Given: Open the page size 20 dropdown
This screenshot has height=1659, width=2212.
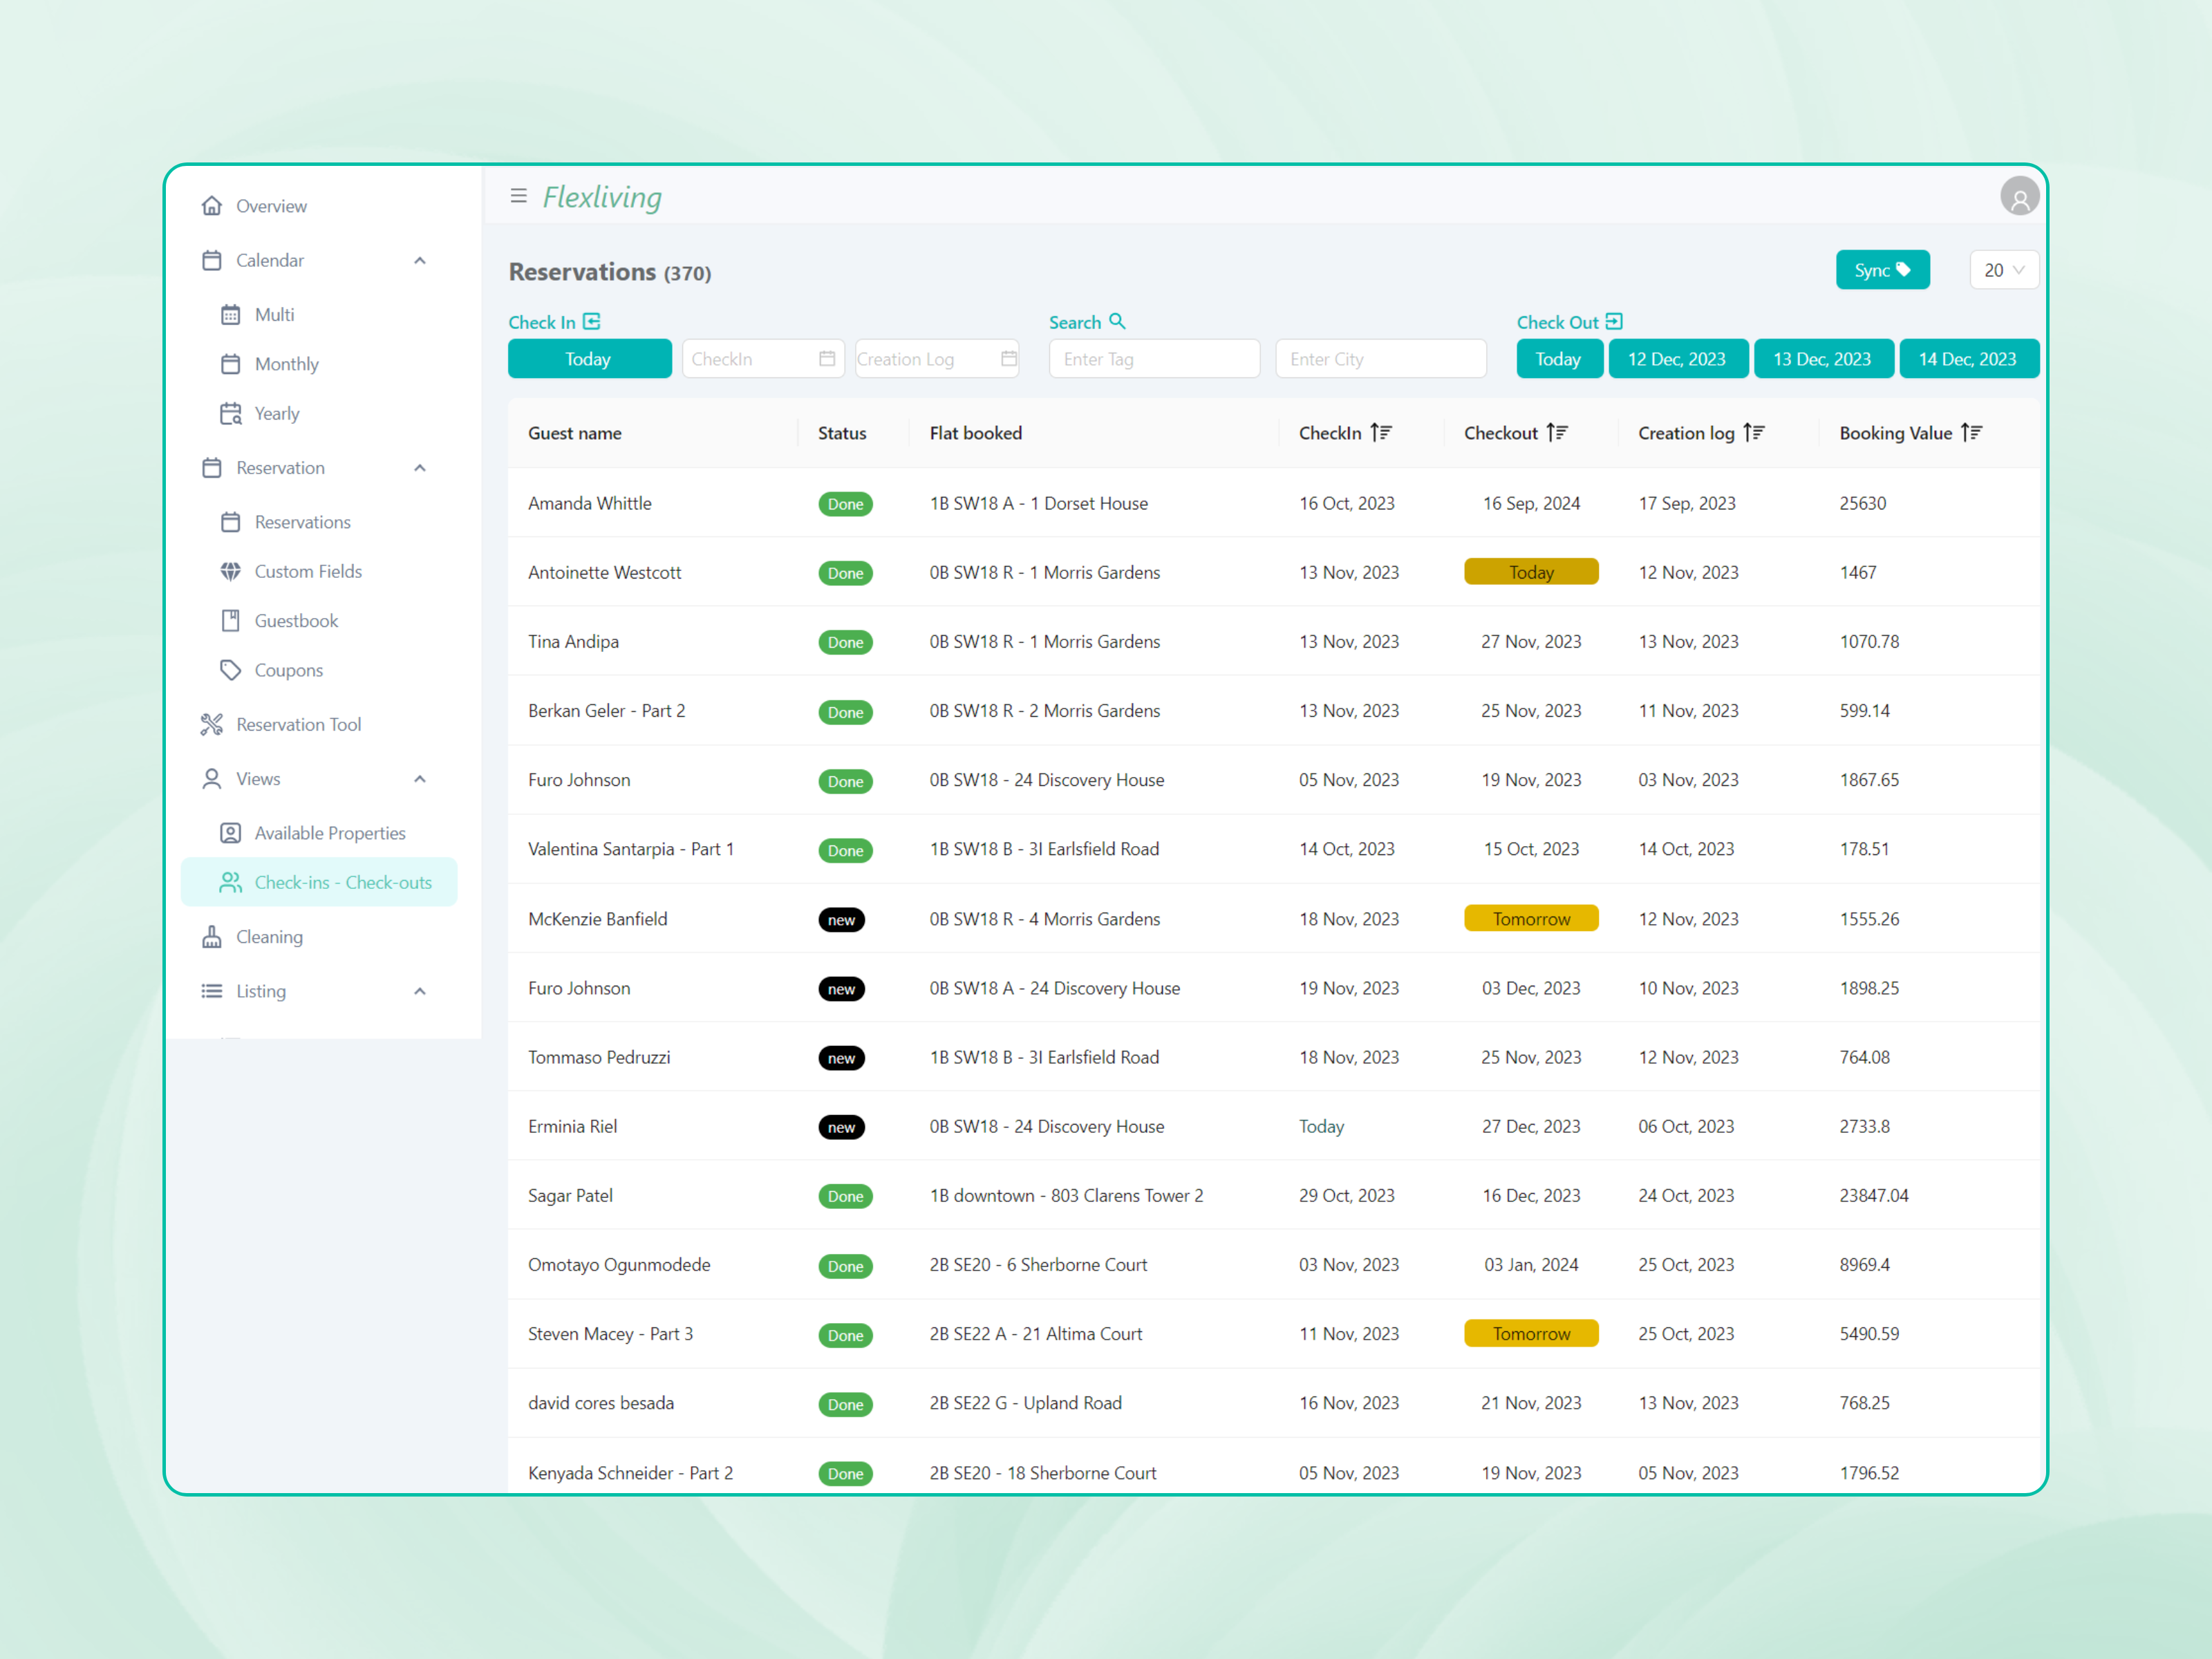Looking at the screenshot, I should tap(2003, 270).
